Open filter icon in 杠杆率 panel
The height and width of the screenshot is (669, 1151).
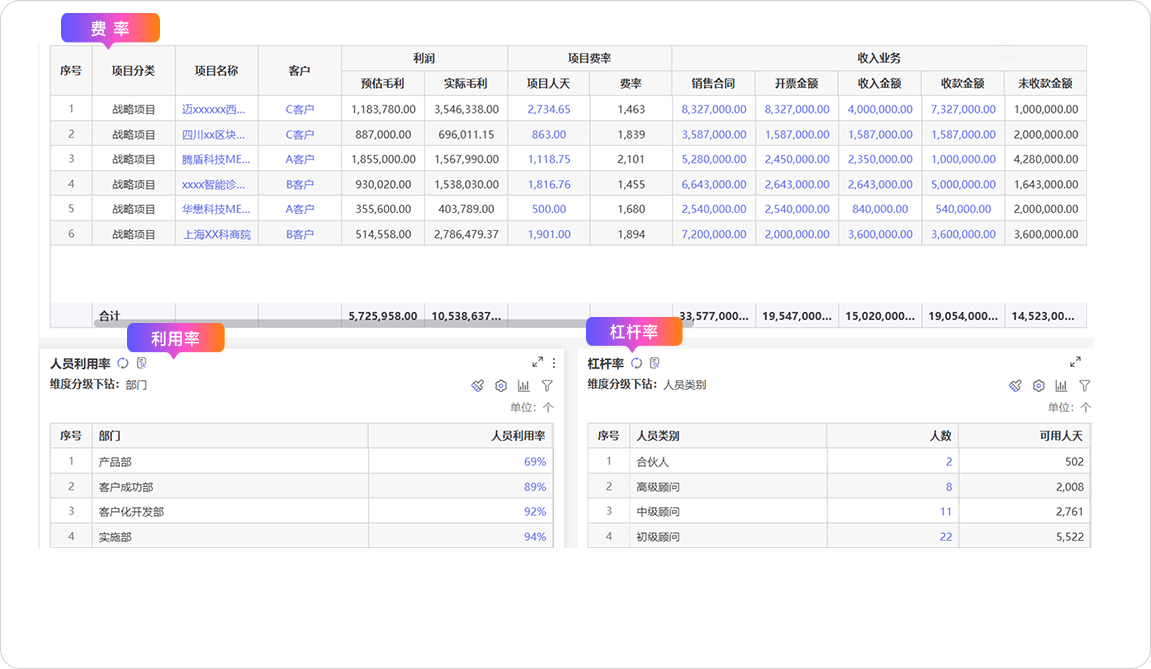point(1084,385)
